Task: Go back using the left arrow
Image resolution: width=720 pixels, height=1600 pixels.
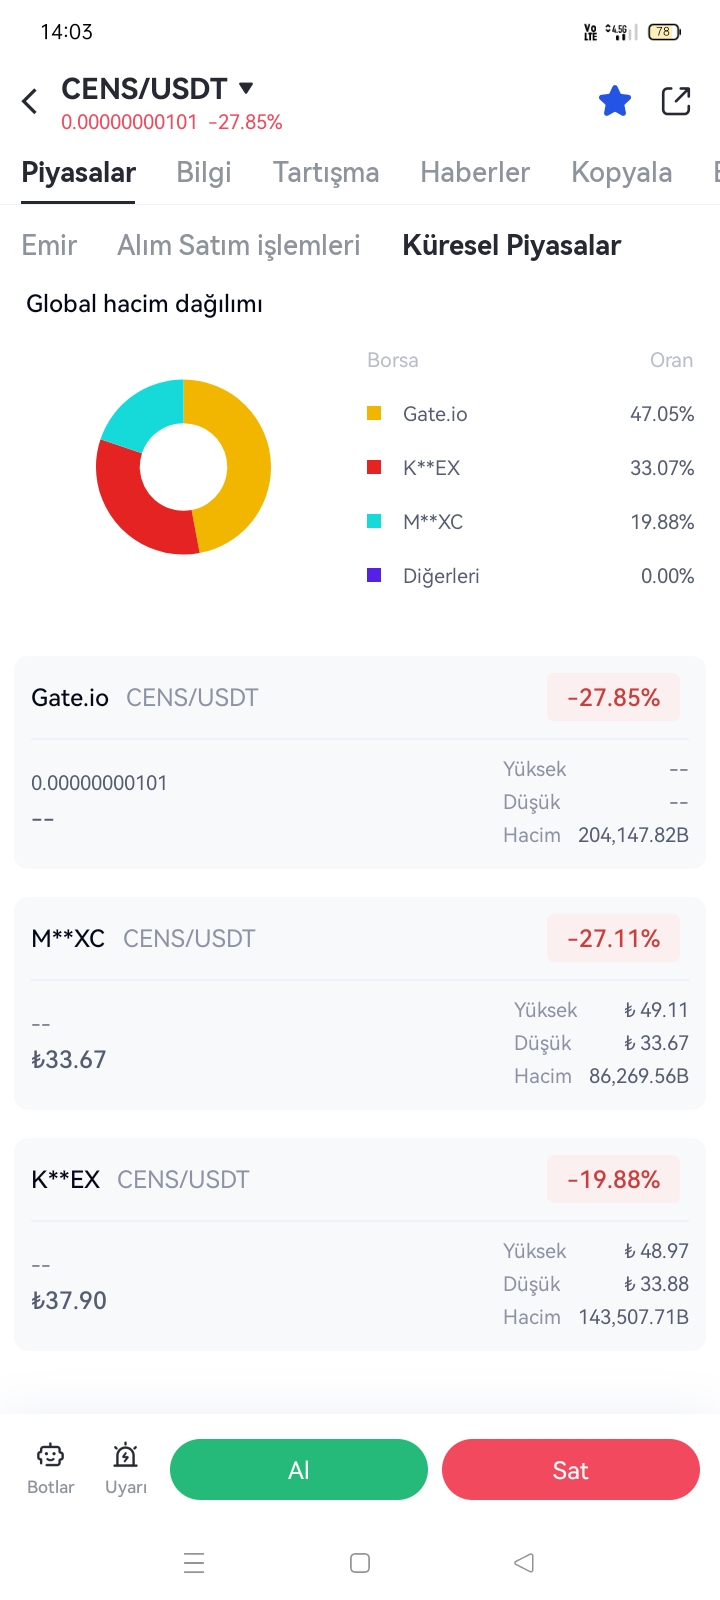Action: pyautogui.click(x=30, y=101)
